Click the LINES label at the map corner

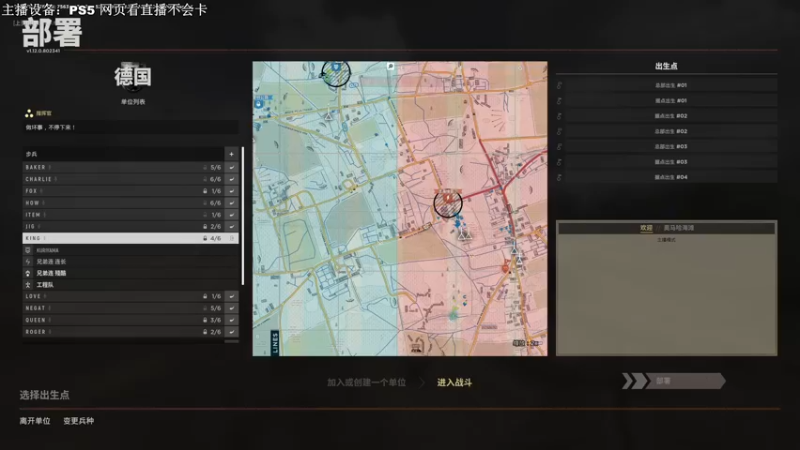click(275, 342)
